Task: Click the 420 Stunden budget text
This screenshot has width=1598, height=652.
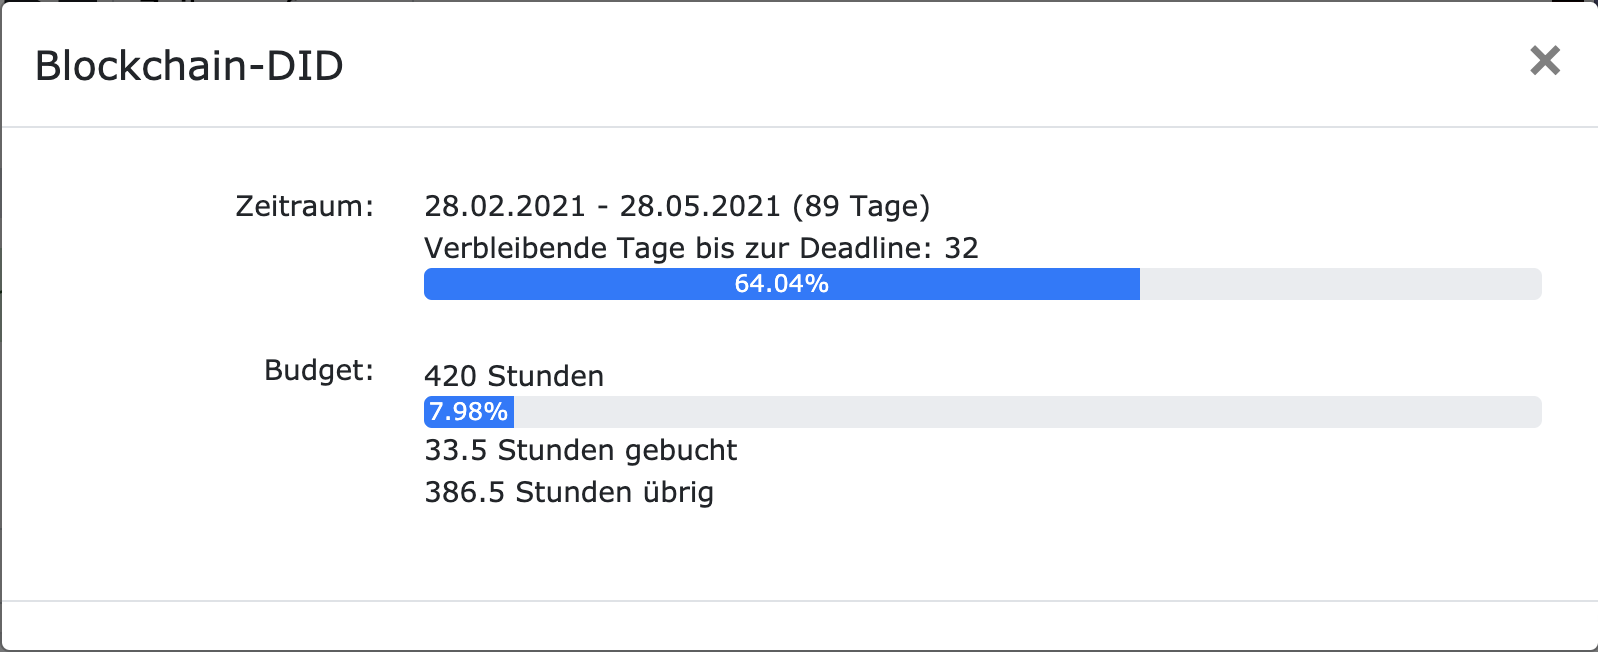Action: (x=514, y=376)
